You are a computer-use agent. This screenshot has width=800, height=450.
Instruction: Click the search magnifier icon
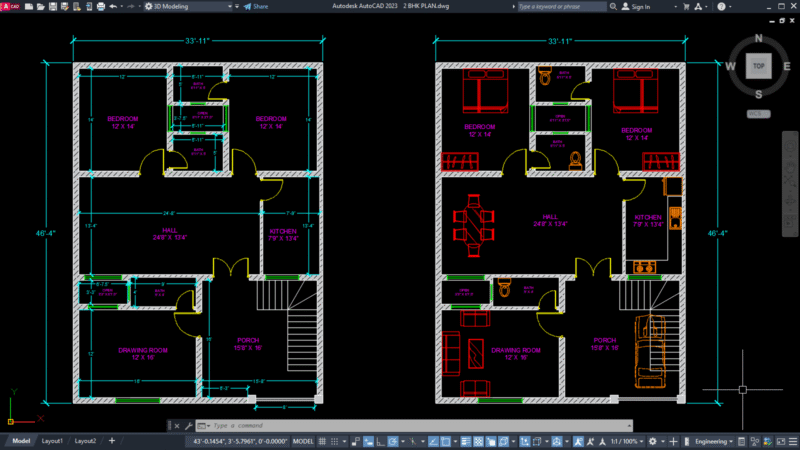pos(613,6)
